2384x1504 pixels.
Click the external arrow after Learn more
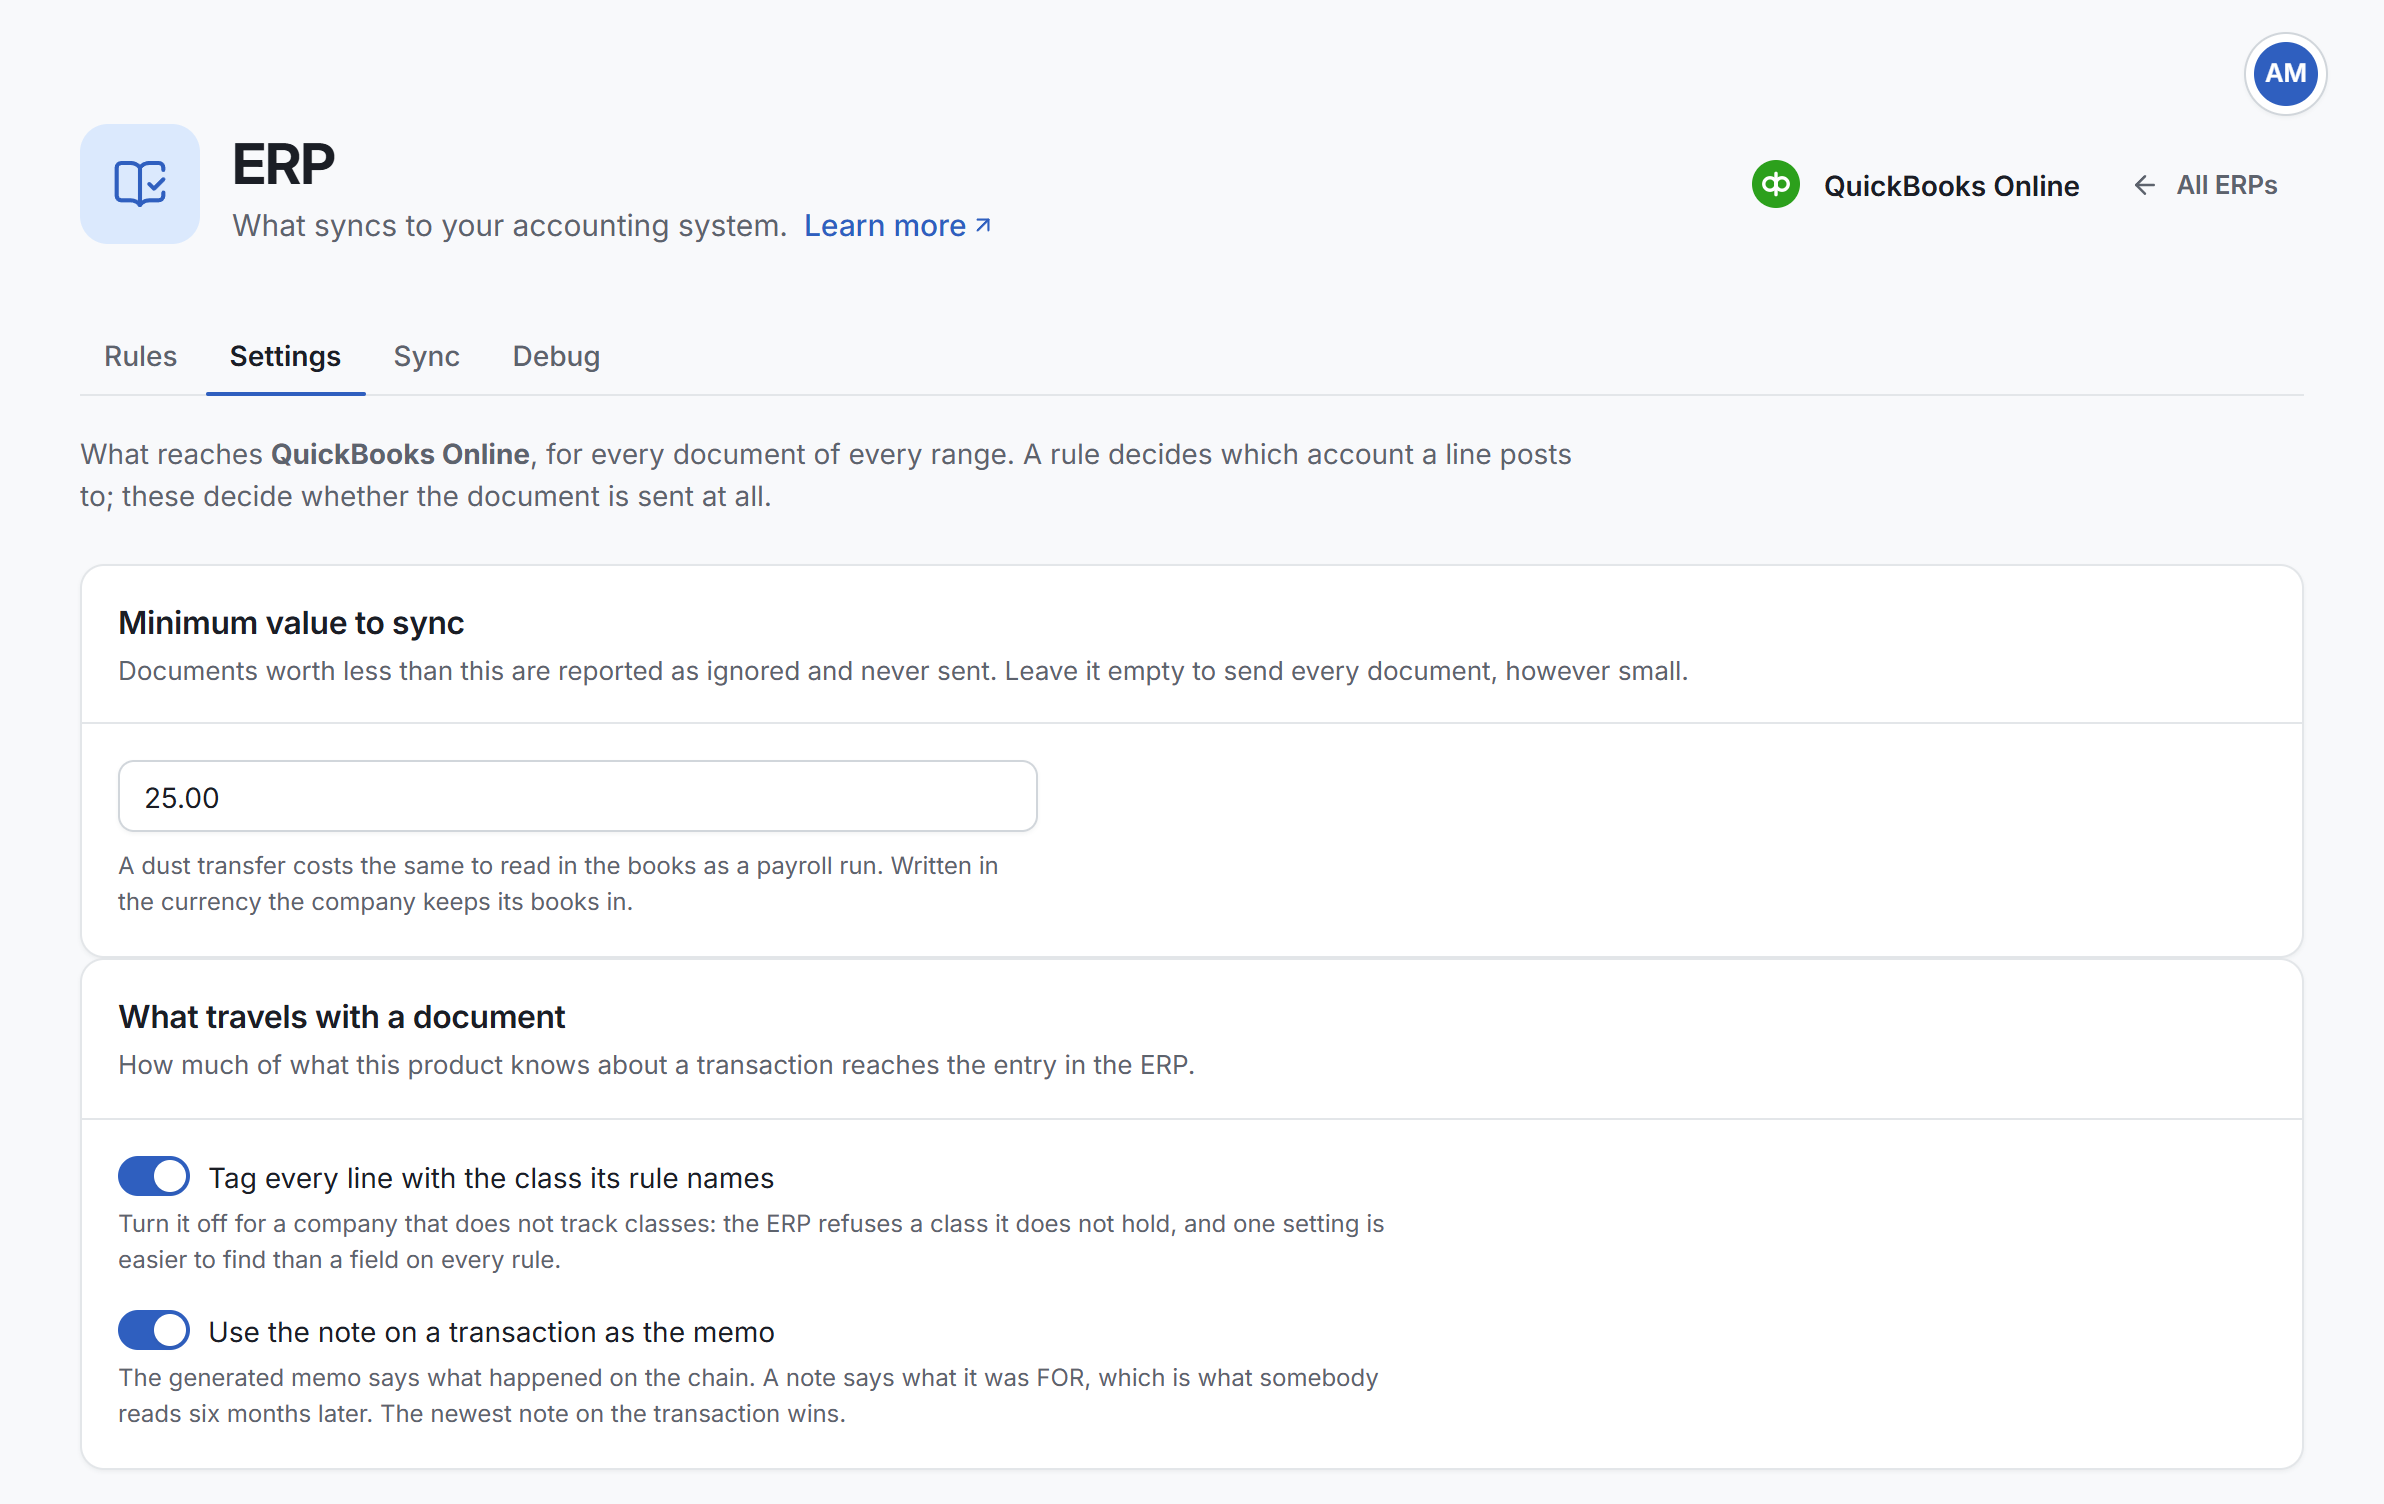pos(983,226)
